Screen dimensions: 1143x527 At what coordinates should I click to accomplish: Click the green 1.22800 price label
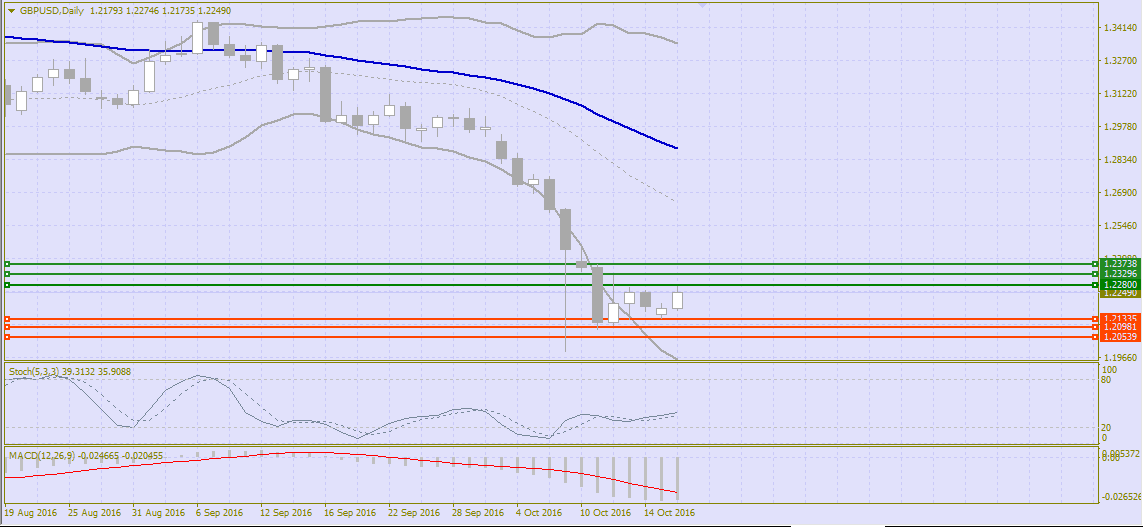[1120, 284]
